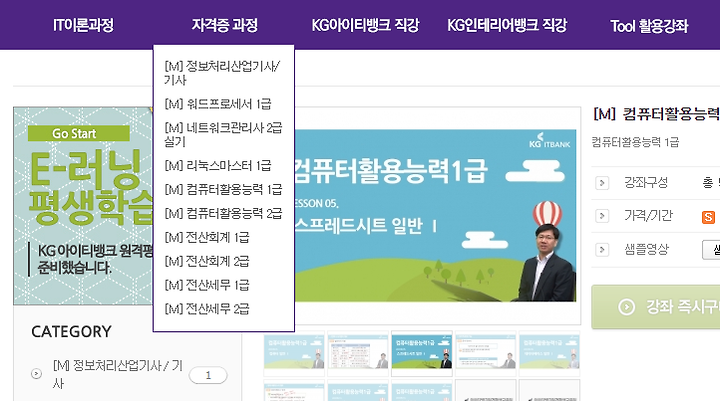Click the 가격/기간 label
The height and width of the screenshot is (401, 720).
pos(648,216)
